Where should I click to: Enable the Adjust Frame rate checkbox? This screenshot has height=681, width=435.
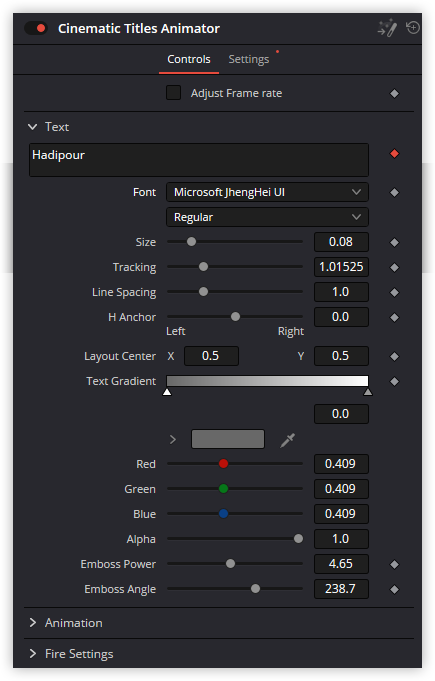tap(174, 93)
